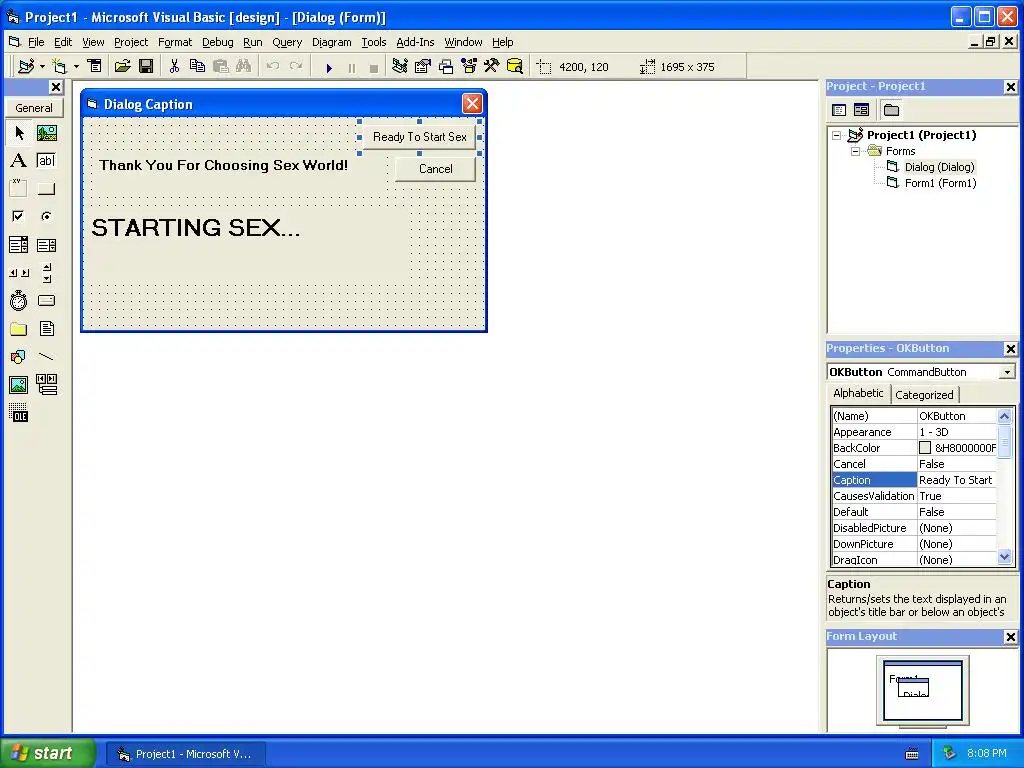Open the Properties Window toolbar icon
This screenshot has height=768, width=1024.
click(x=423, y=67)
